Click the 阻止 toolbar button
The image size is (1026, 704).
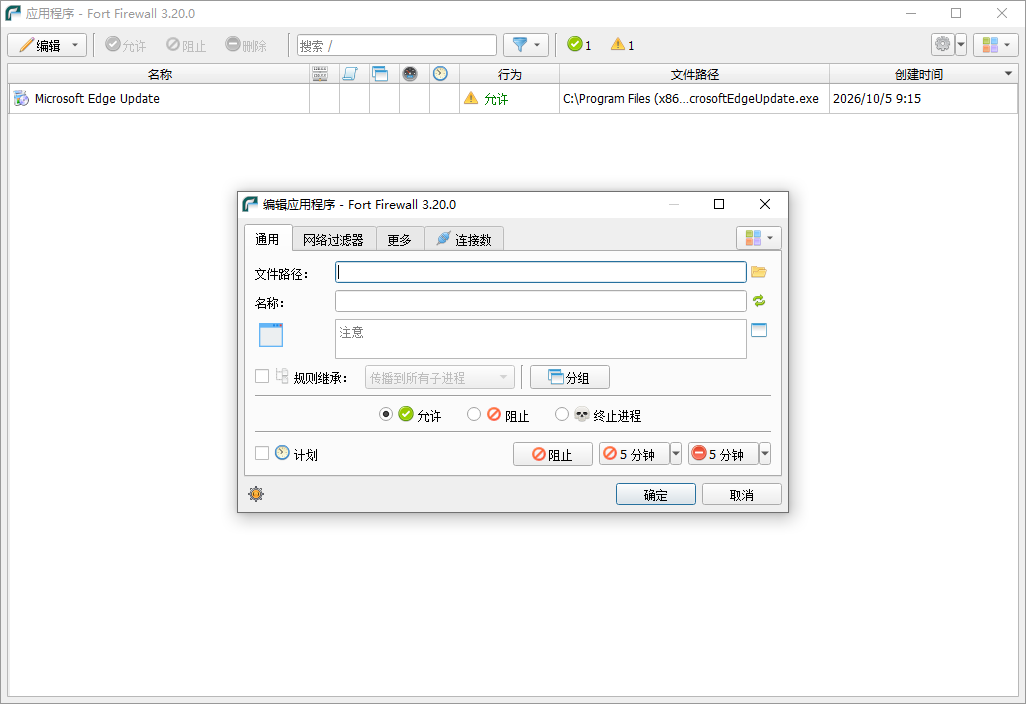coord(186,45)
